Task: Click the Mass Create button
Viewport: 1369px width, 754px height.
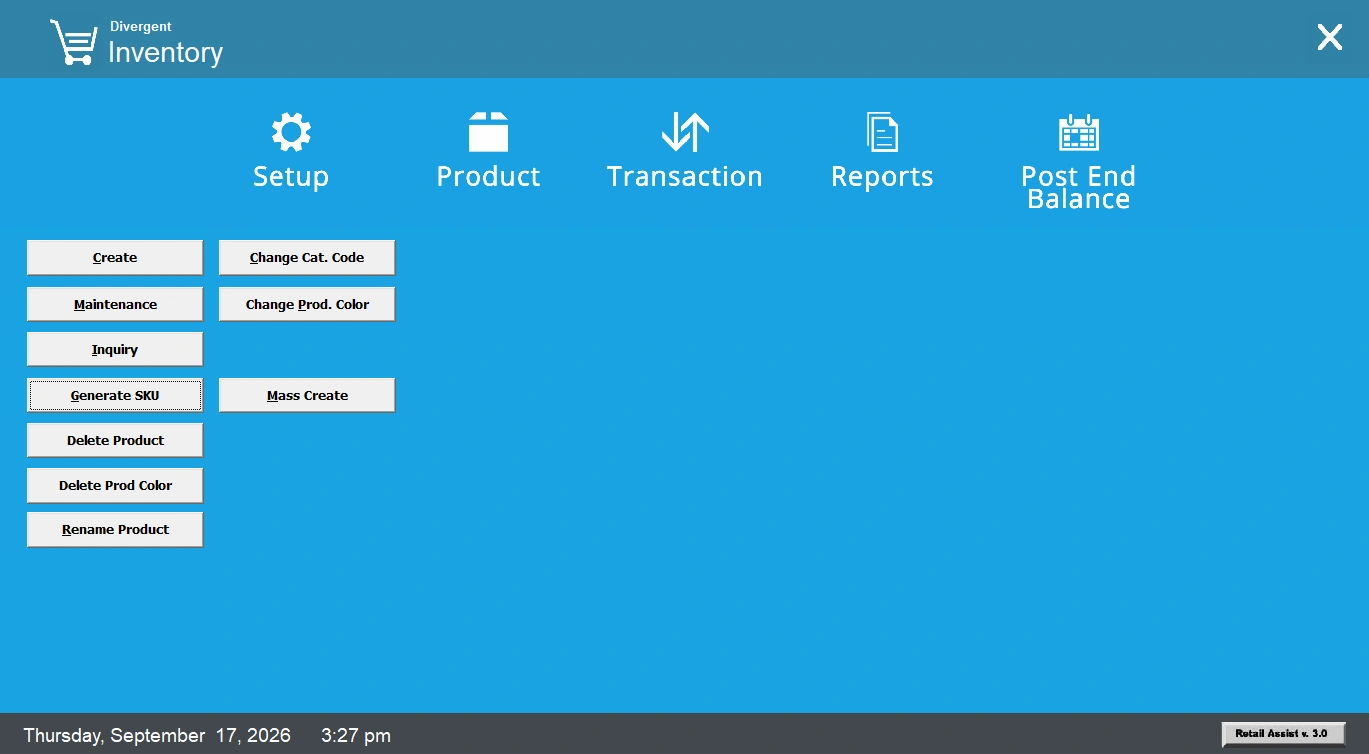Action: (307, 395)
